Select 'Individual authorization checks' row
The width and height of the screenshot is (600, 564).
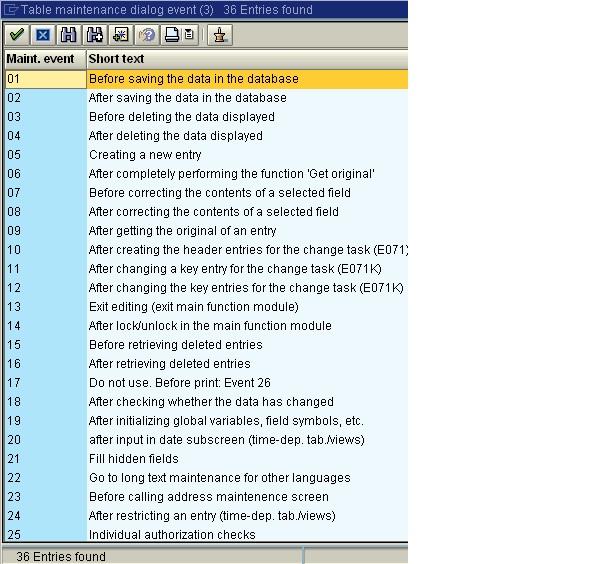coord(248,535)
